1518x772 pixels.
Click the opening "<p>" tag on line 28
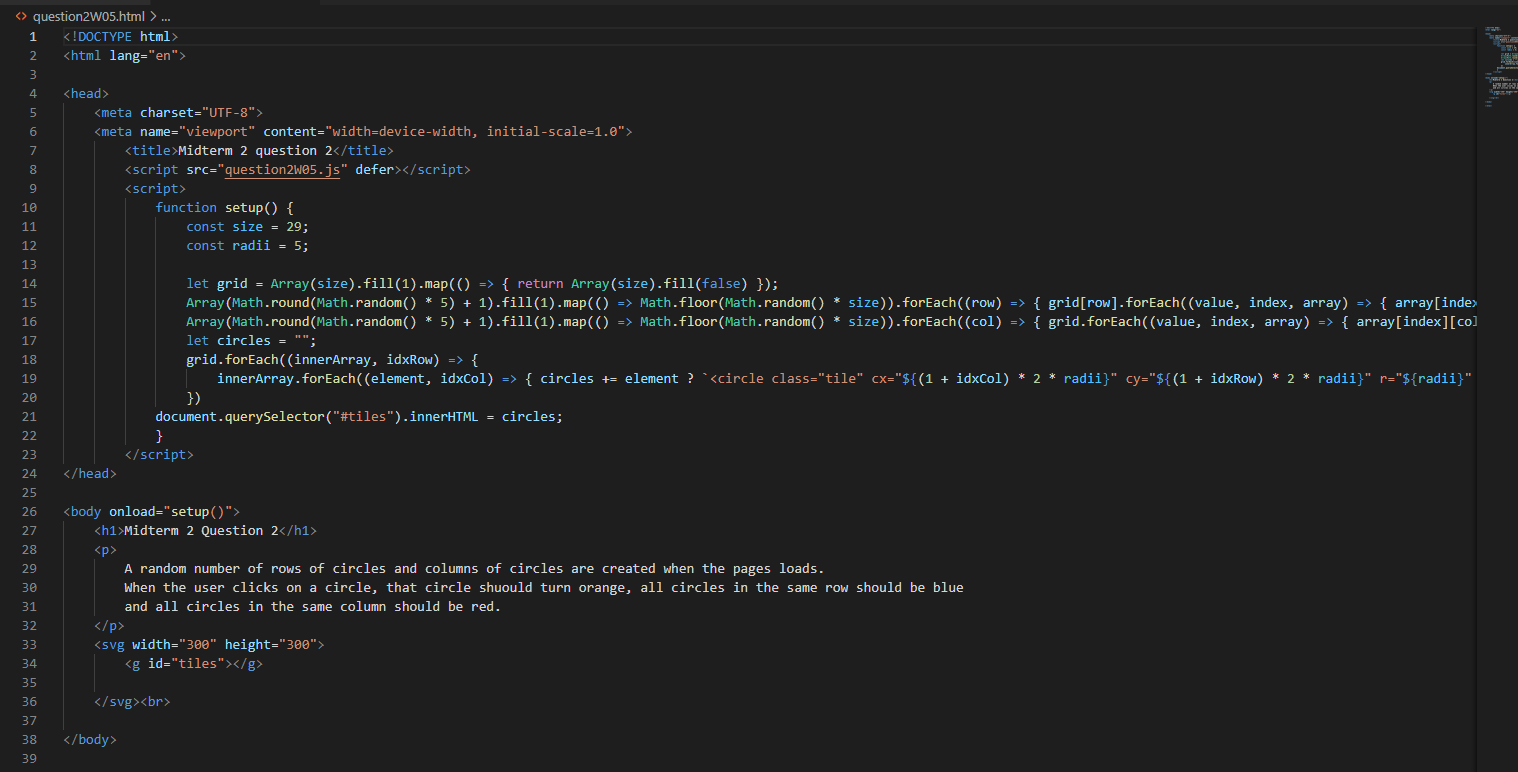point(105,550)
